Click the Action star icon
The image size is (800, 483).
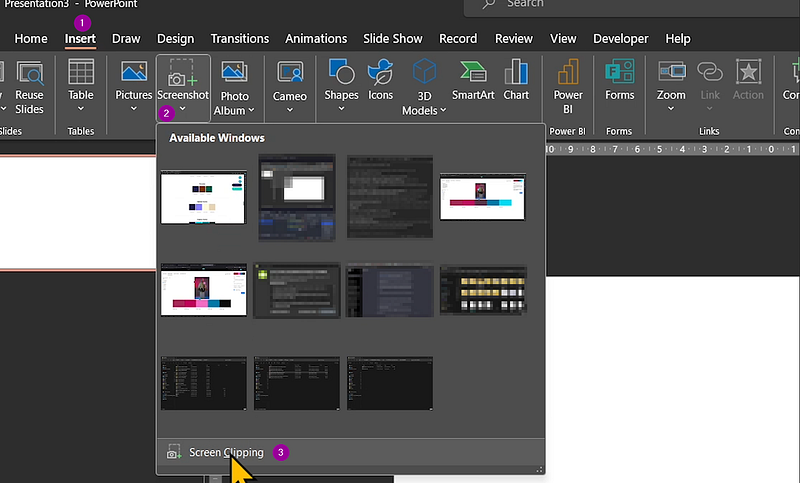point(748,71)
